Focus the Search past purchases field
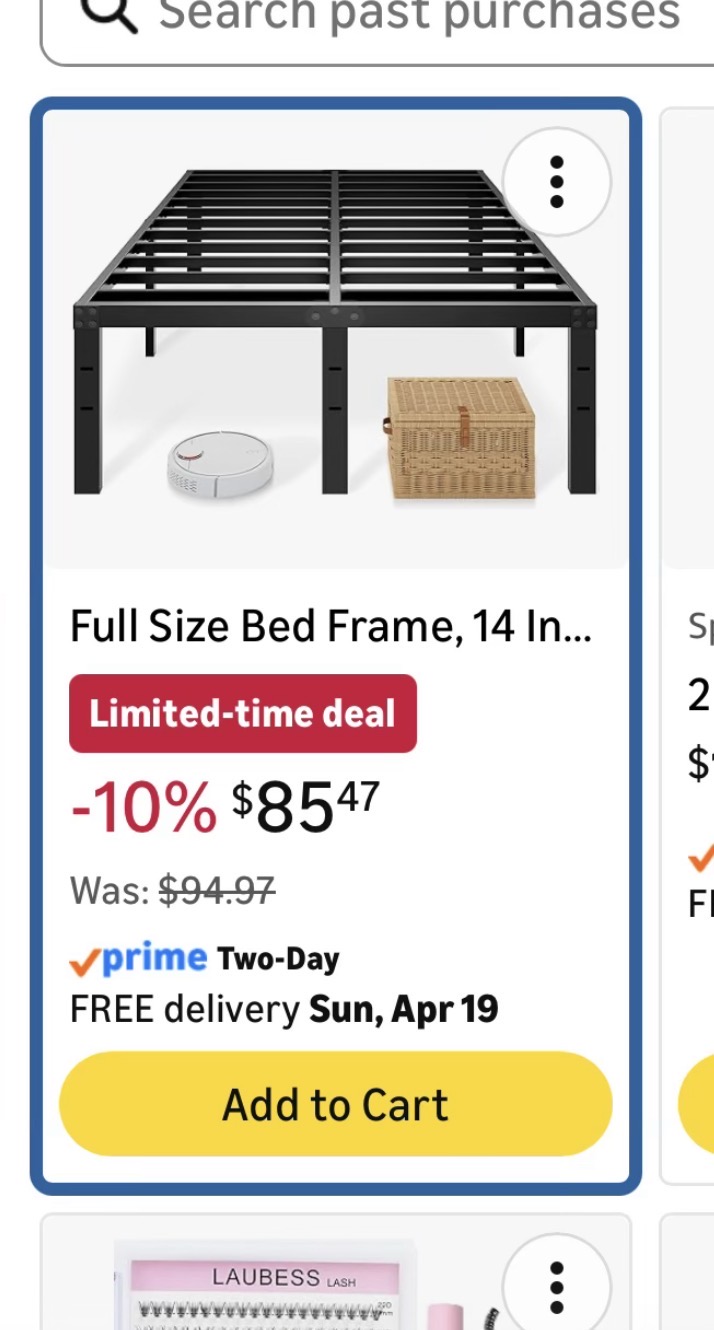Image resolution: width=714 pixels, height=1330 pixels. (x=420, y=16)
